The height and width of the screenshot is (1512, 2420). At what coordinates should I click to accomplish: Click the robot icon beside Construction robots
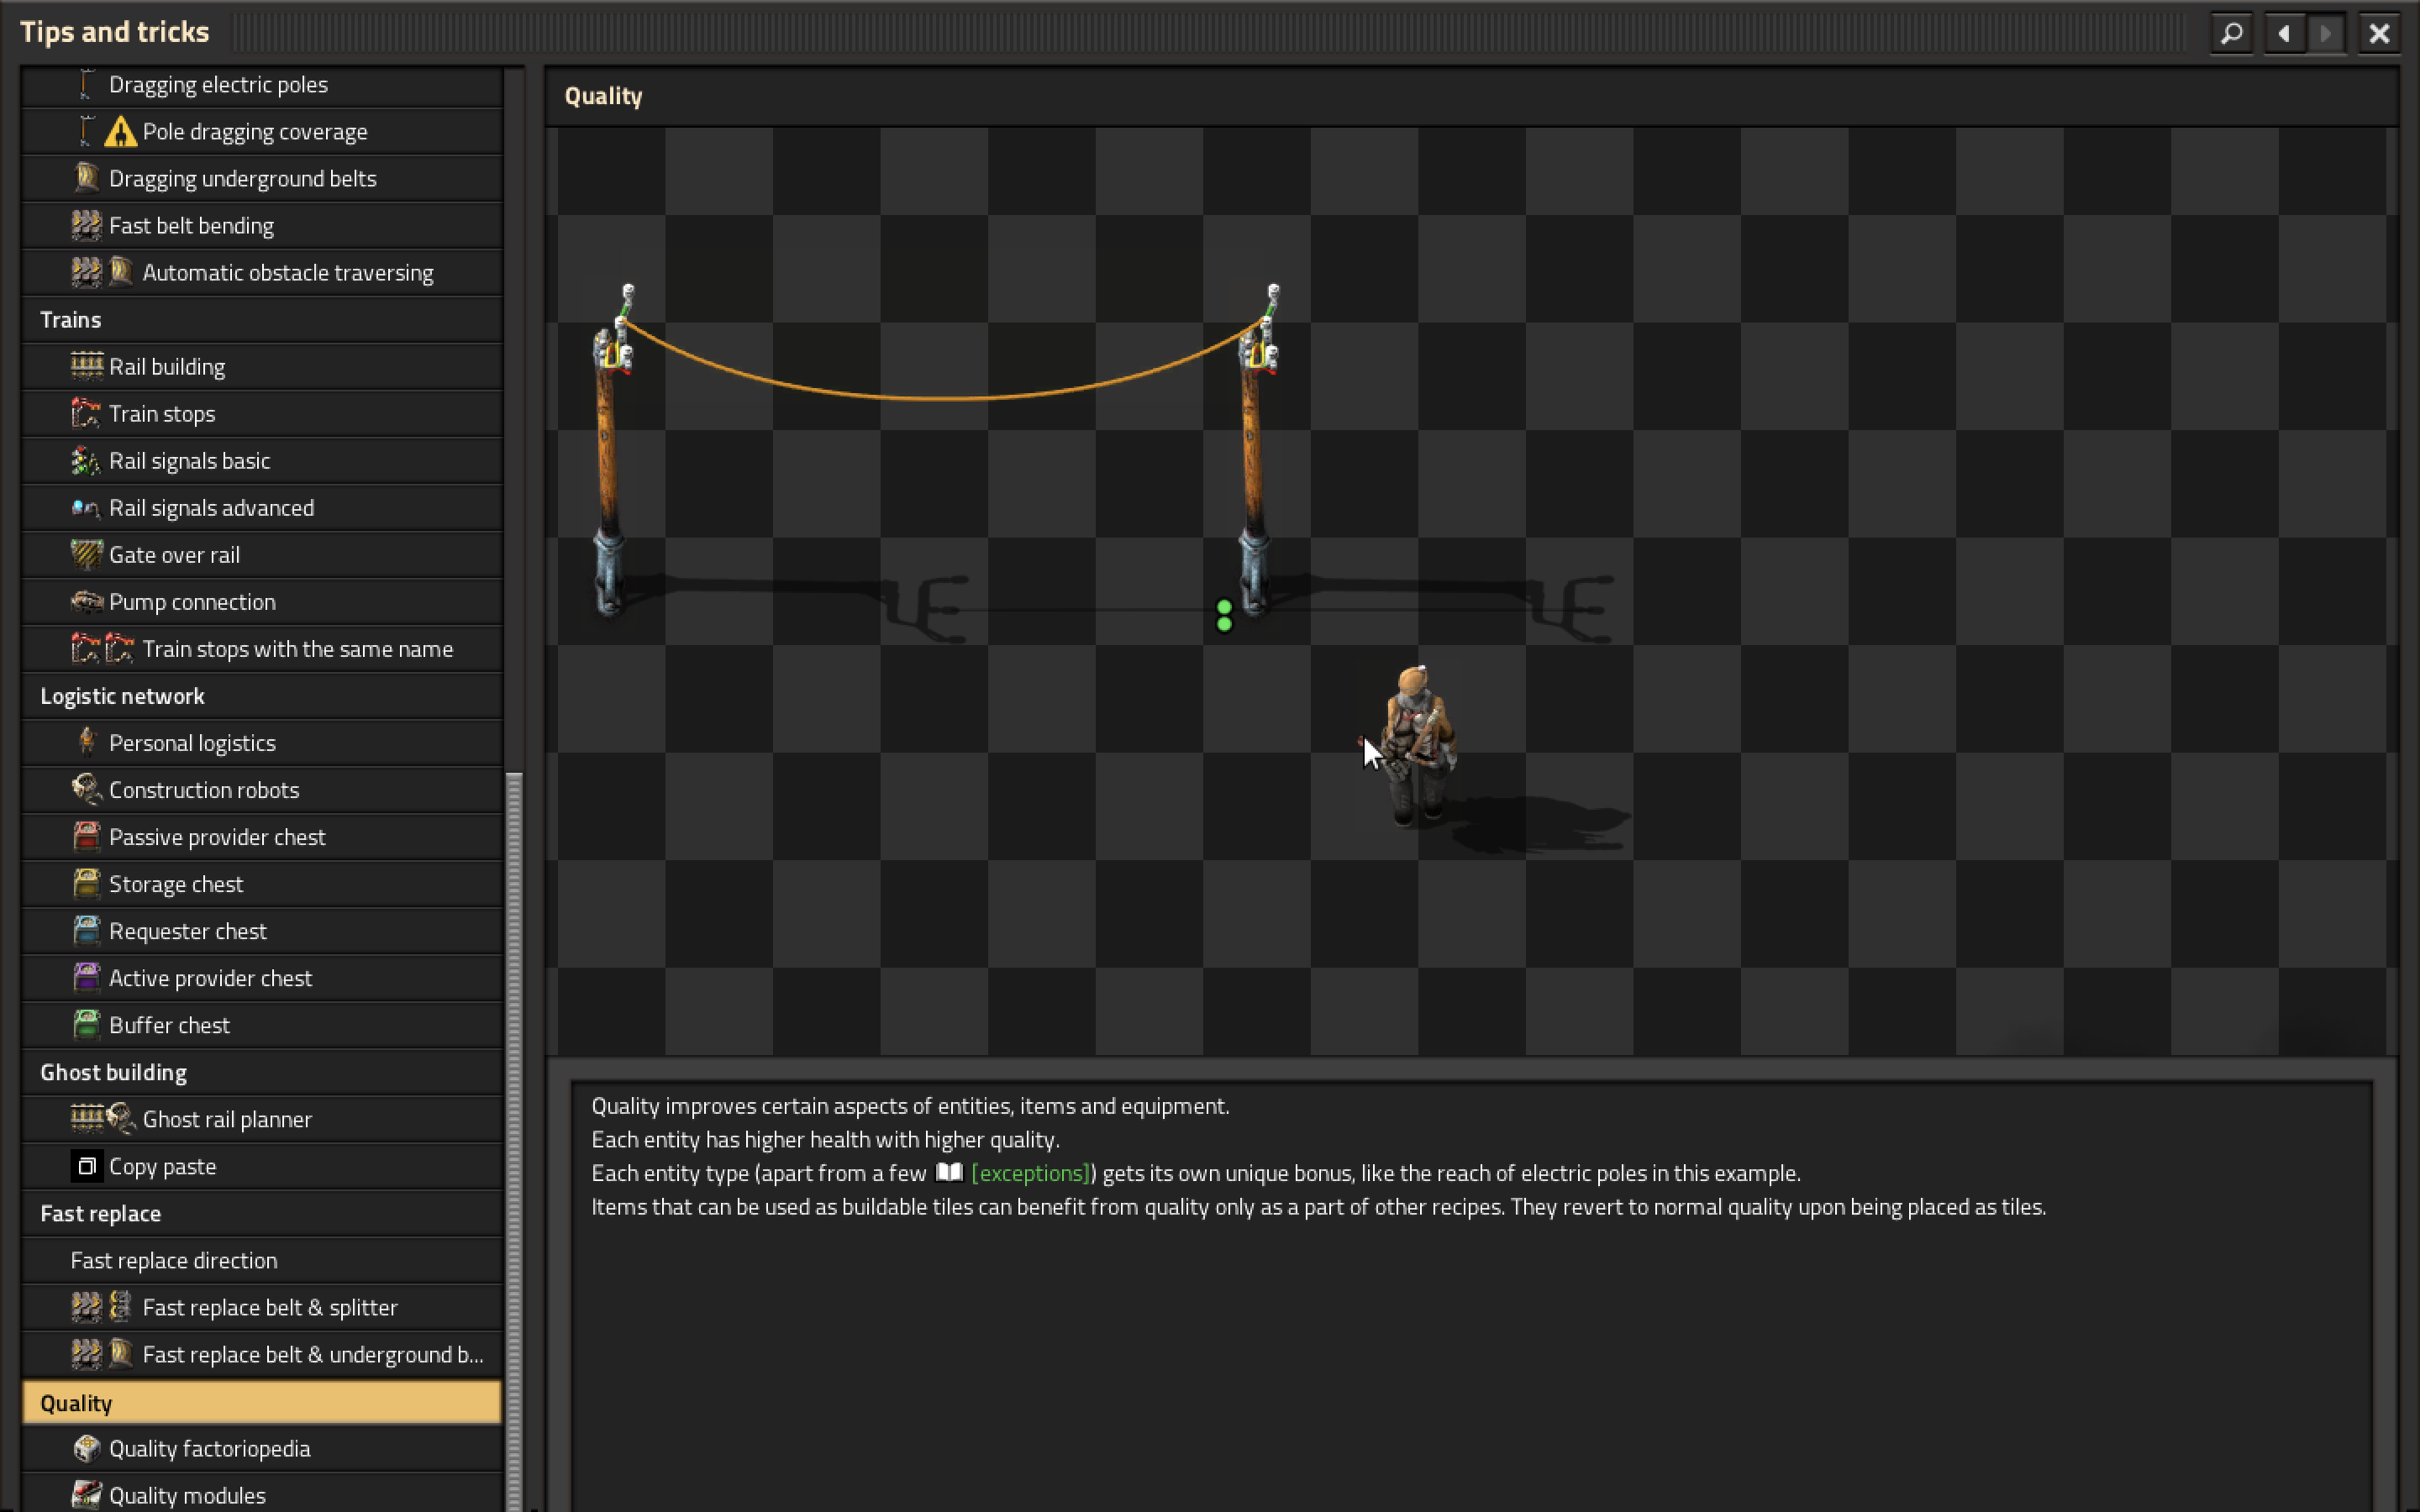click(x=87, y=790)
